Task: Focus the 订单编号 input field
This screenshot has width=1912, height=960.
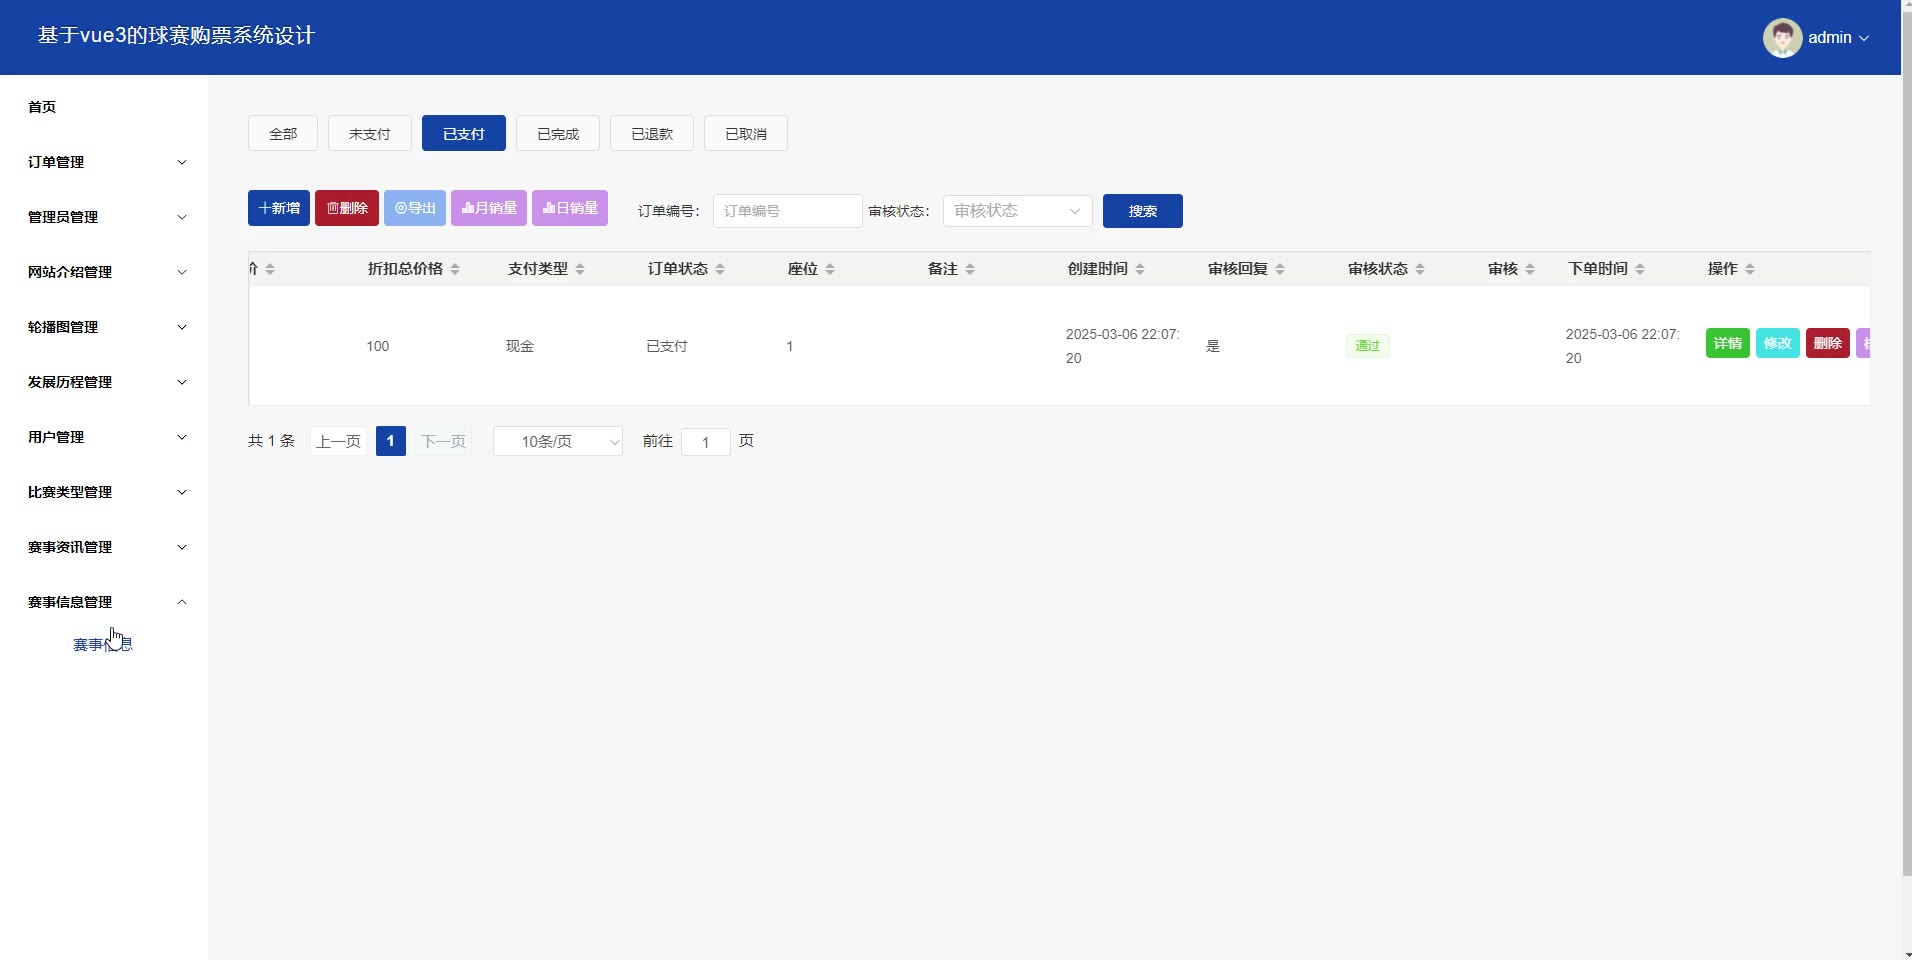Action: [x=787, y=211]
